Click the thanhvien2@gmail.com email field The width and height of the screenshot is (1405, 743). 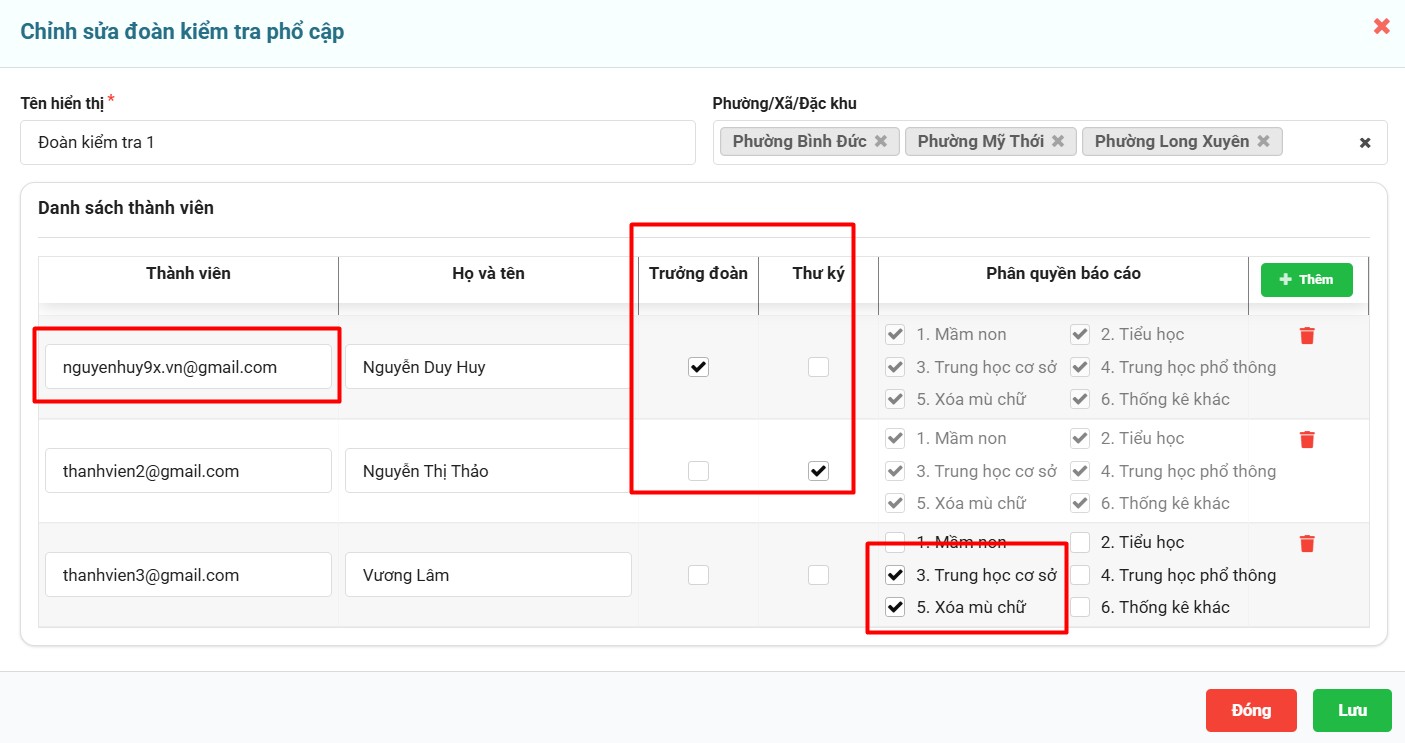188,471
